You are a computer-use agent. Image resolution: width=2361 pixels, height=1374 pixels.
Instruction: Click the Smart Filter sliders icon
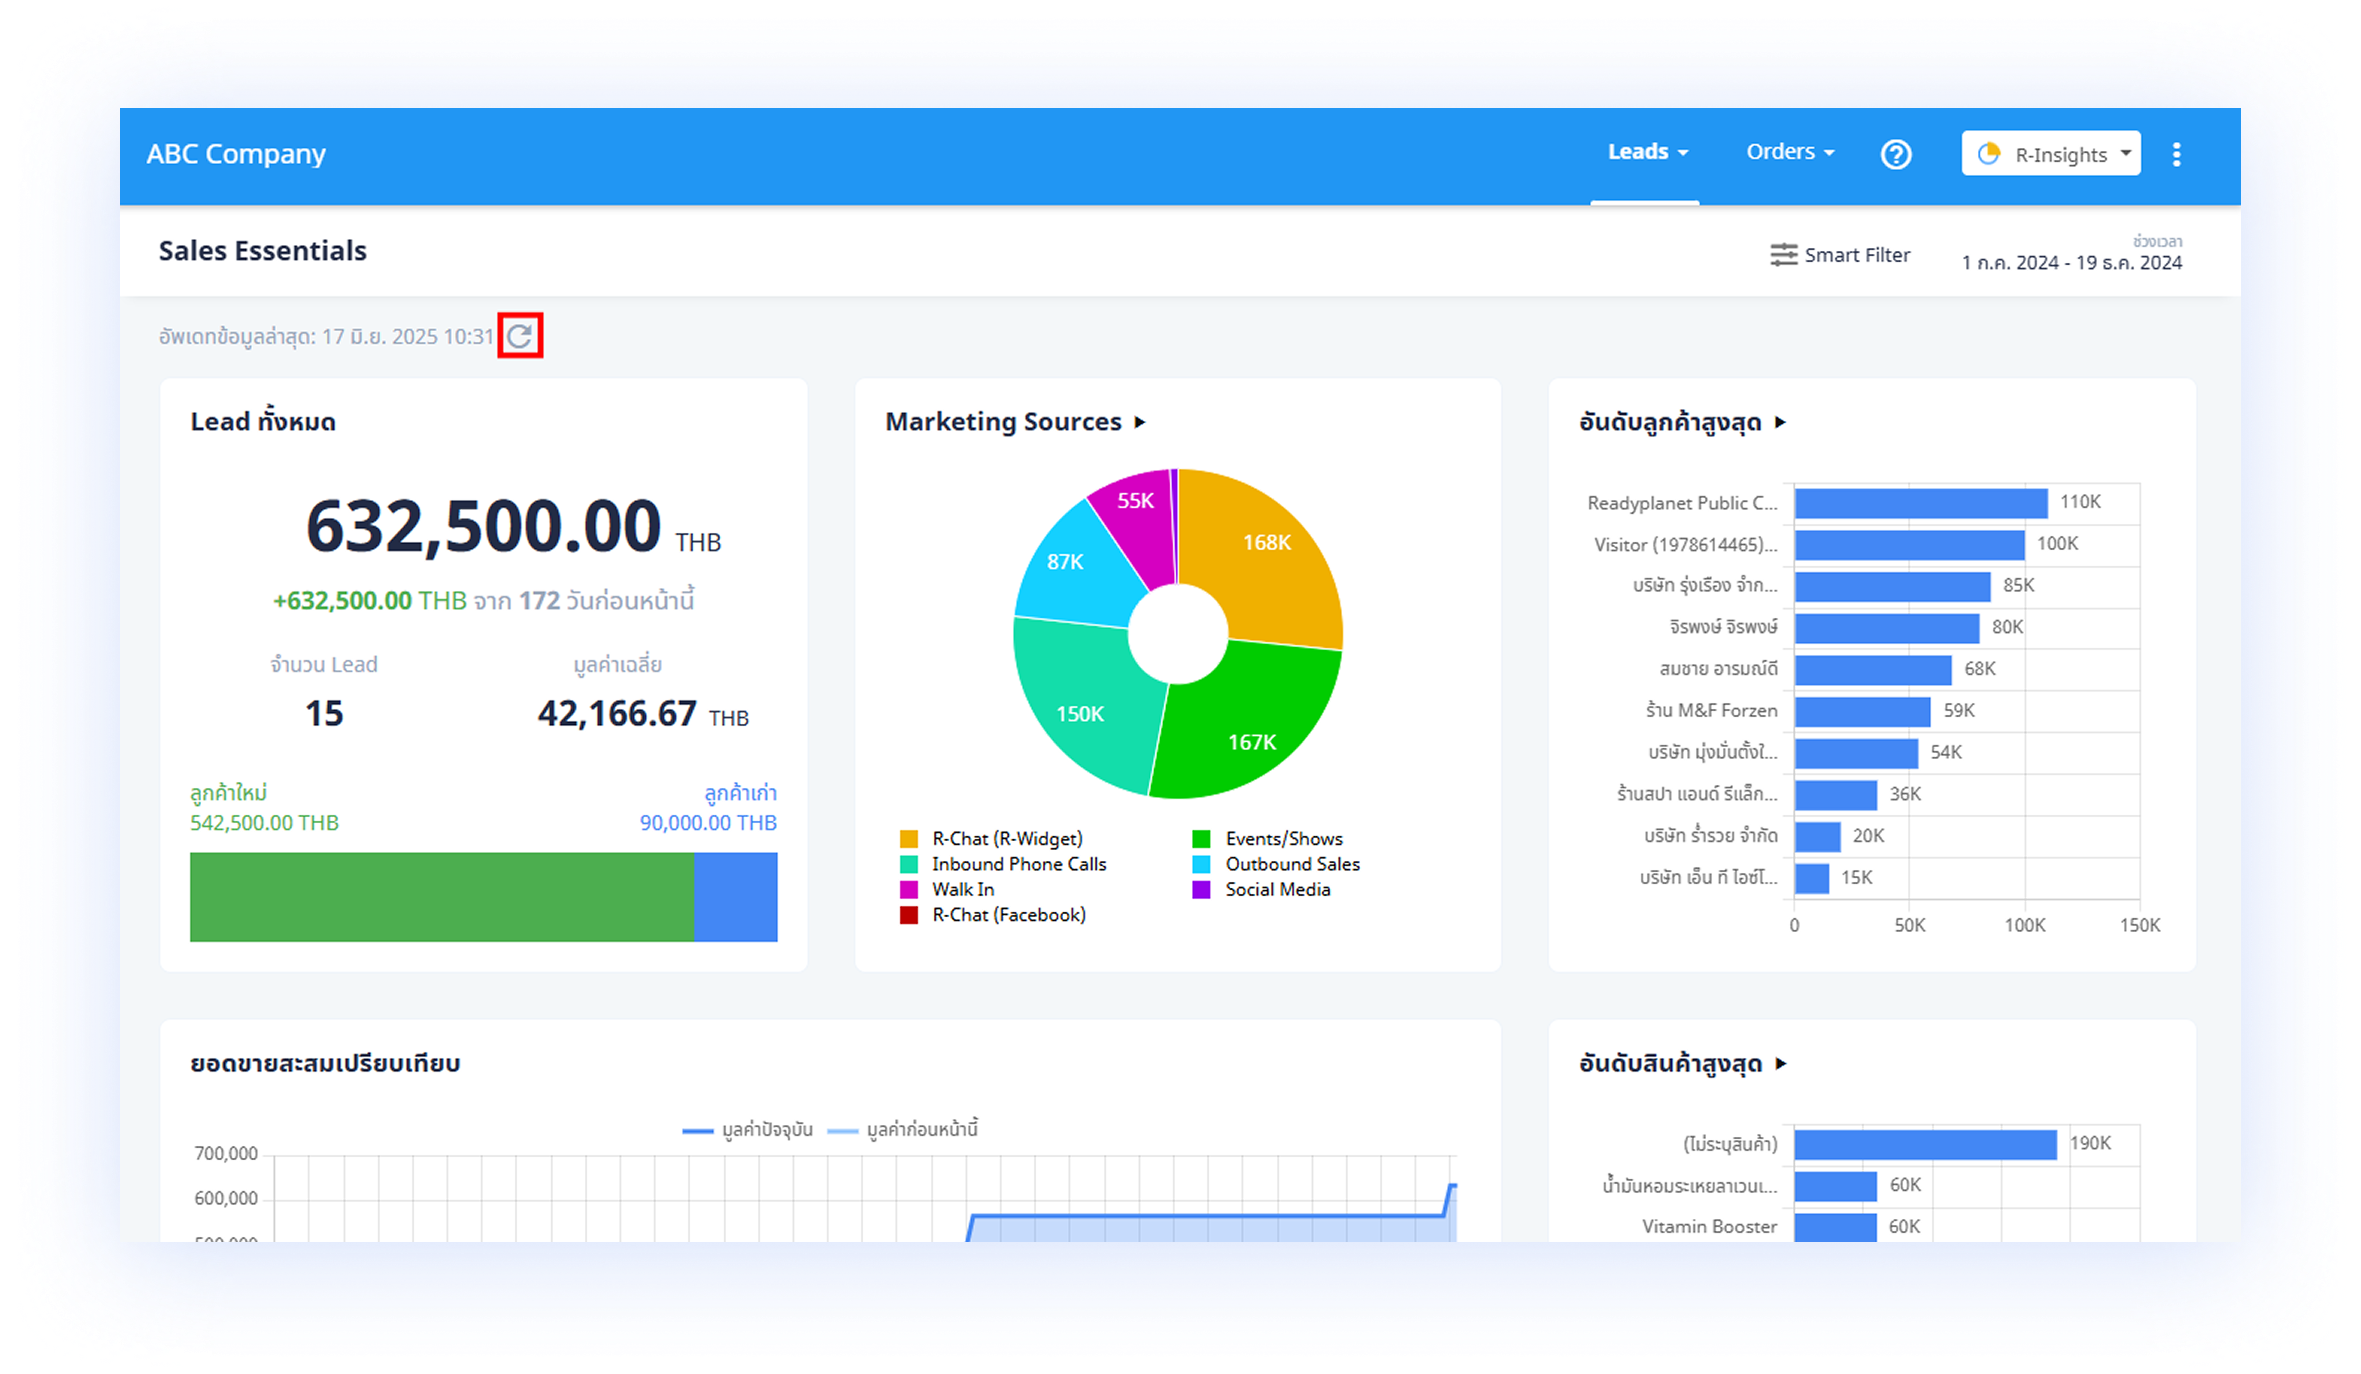click(1783, 255)
